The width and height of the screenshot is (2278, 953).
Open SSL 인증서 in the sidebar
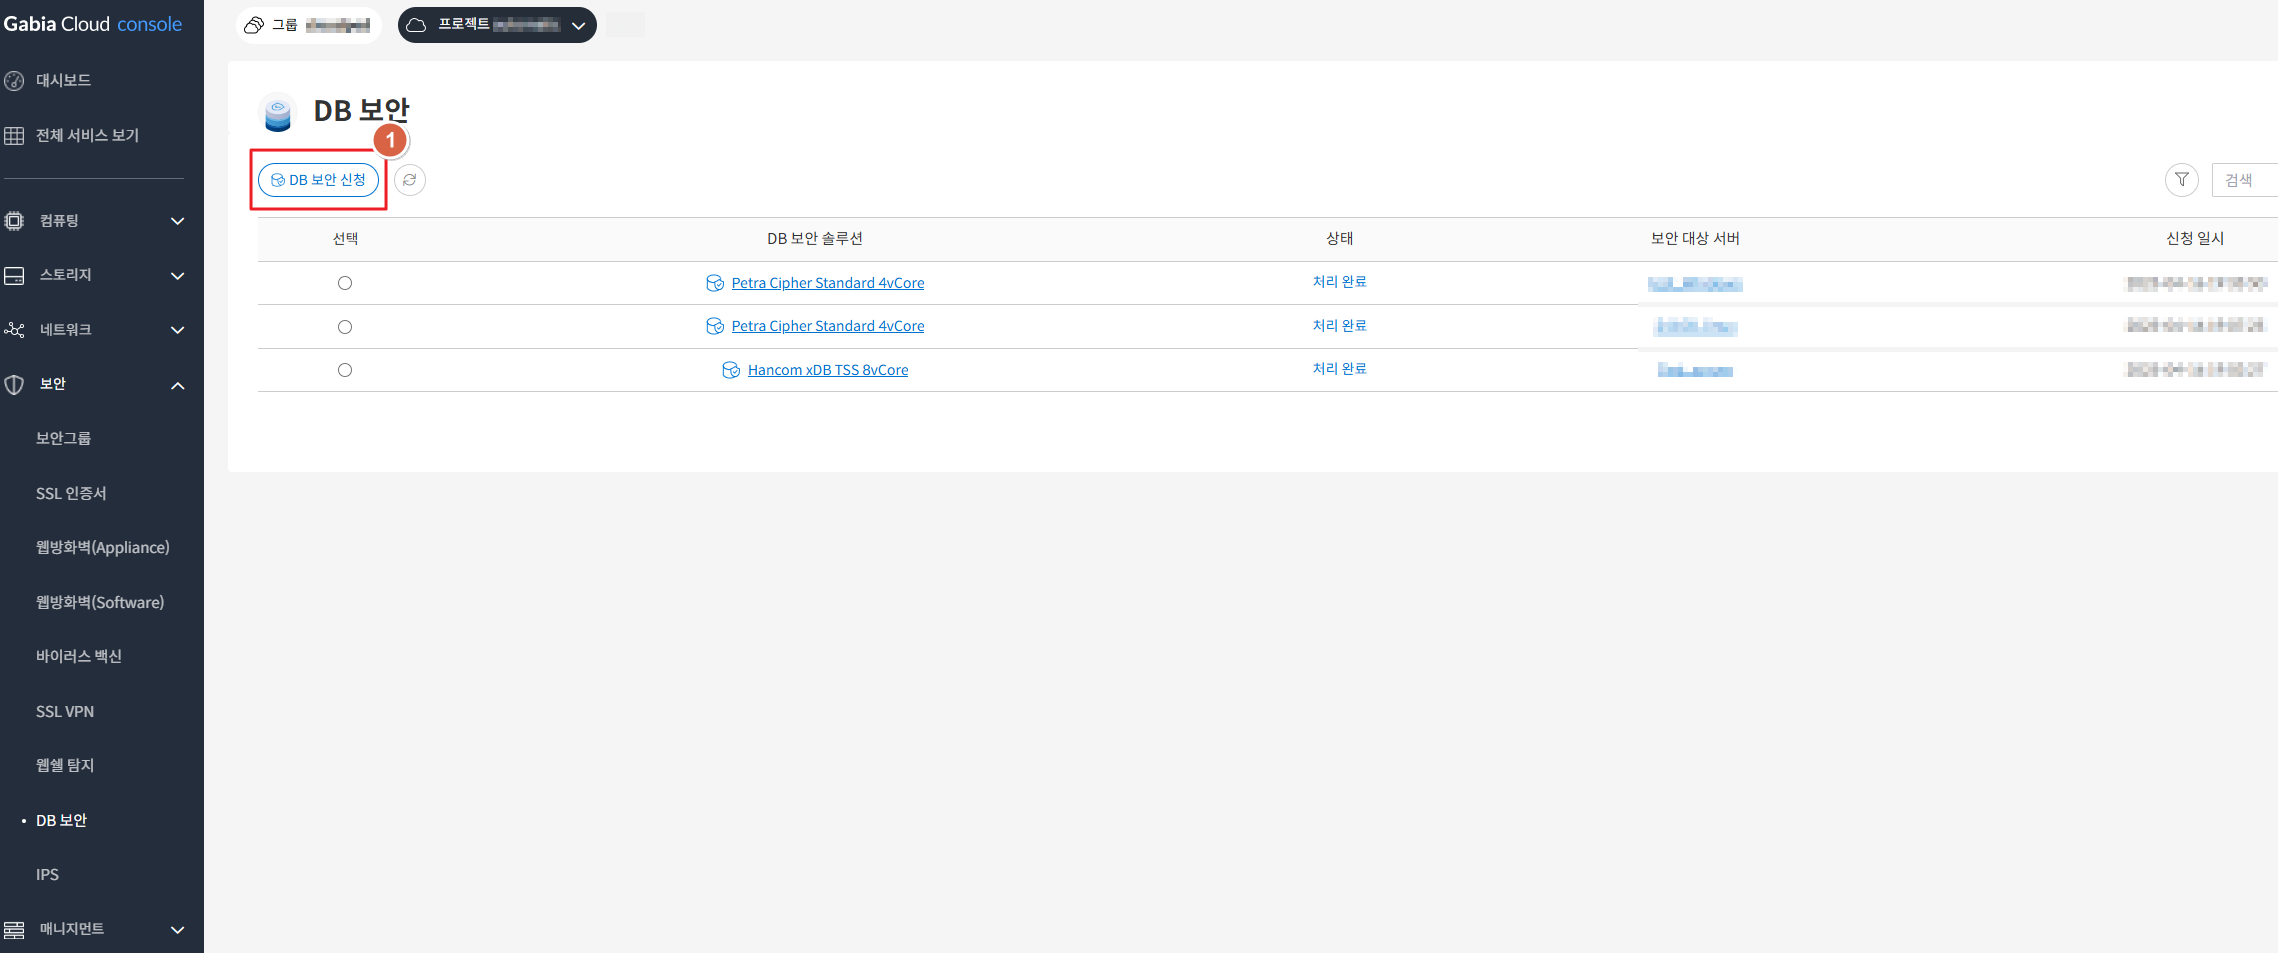click(x=71, y=493)
